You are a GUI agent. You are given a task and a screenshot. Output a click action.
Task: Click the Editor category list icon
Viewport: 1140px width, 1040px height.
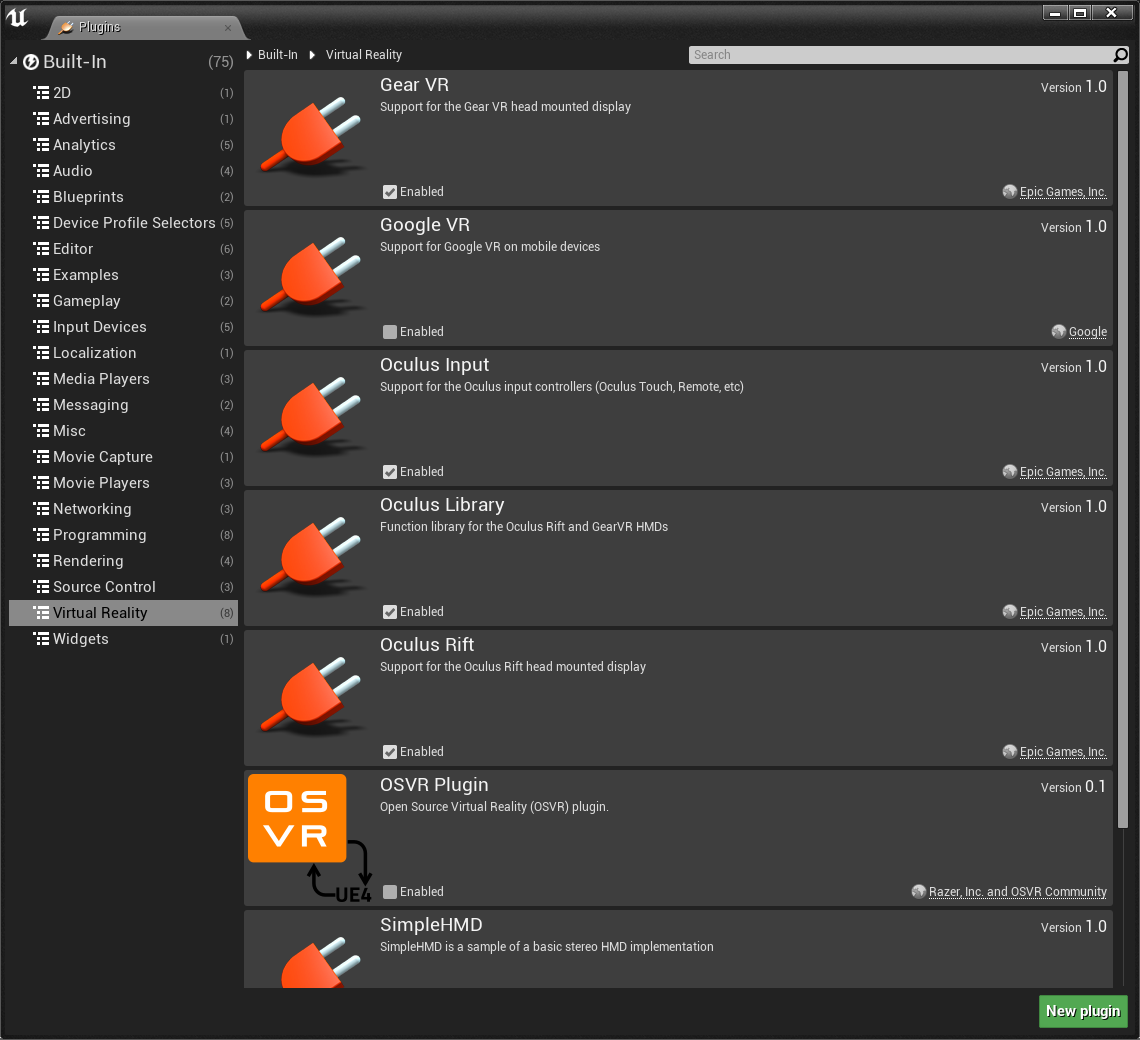[41, 249]
